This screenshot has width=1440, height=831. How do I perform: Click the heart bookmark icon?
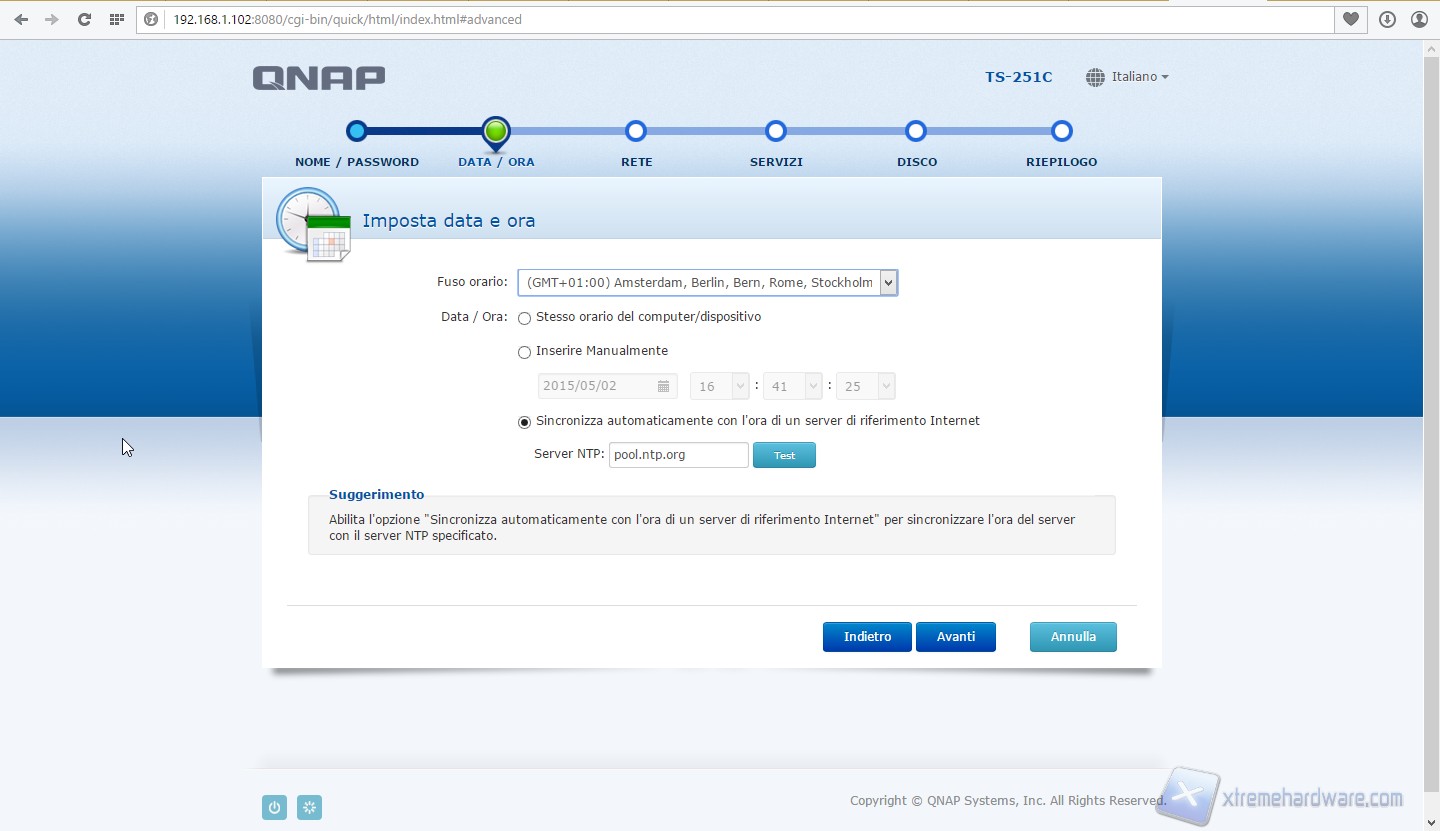(x=1351, y=19)
